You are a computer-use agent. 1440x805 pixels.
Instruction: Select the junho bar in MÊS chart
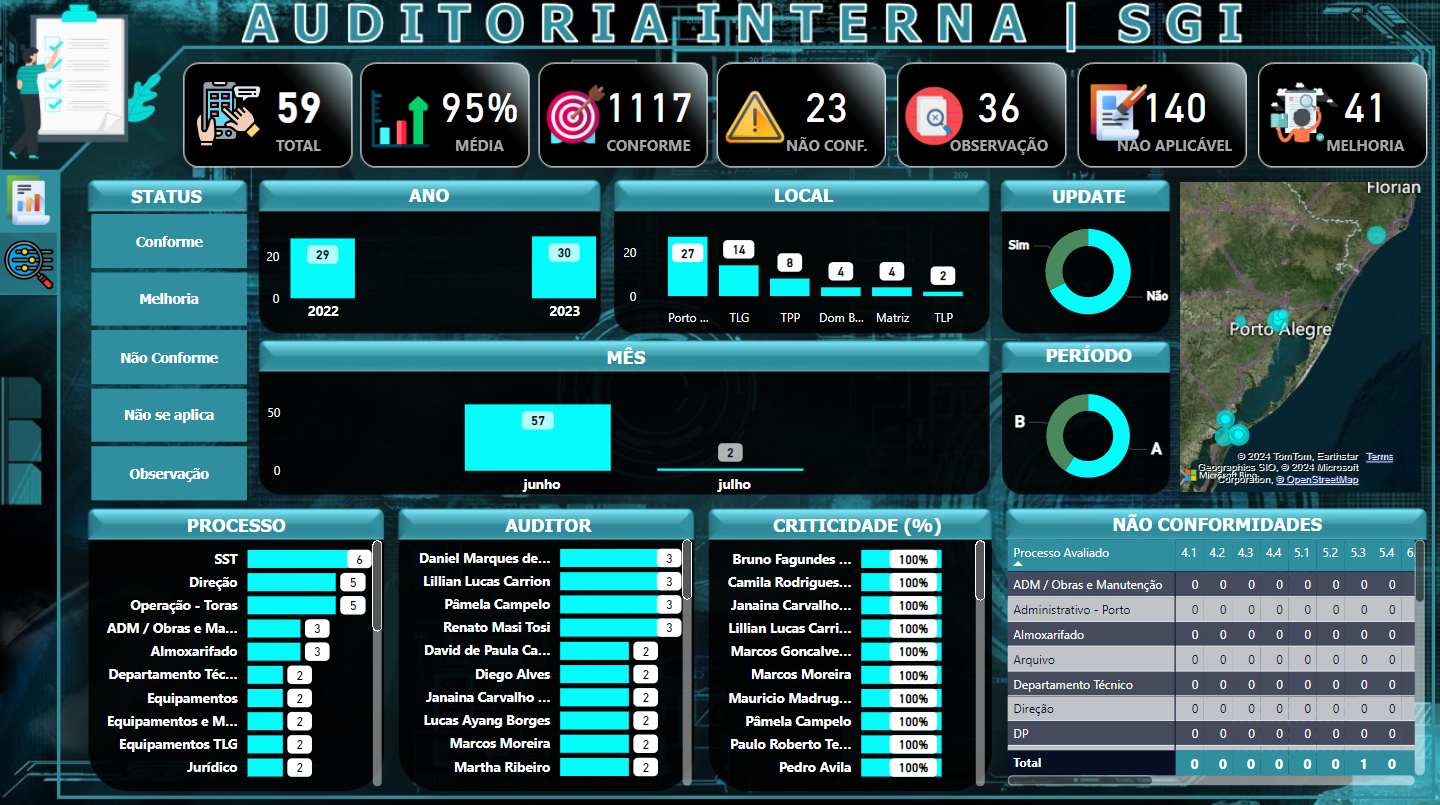click(537, 437)
